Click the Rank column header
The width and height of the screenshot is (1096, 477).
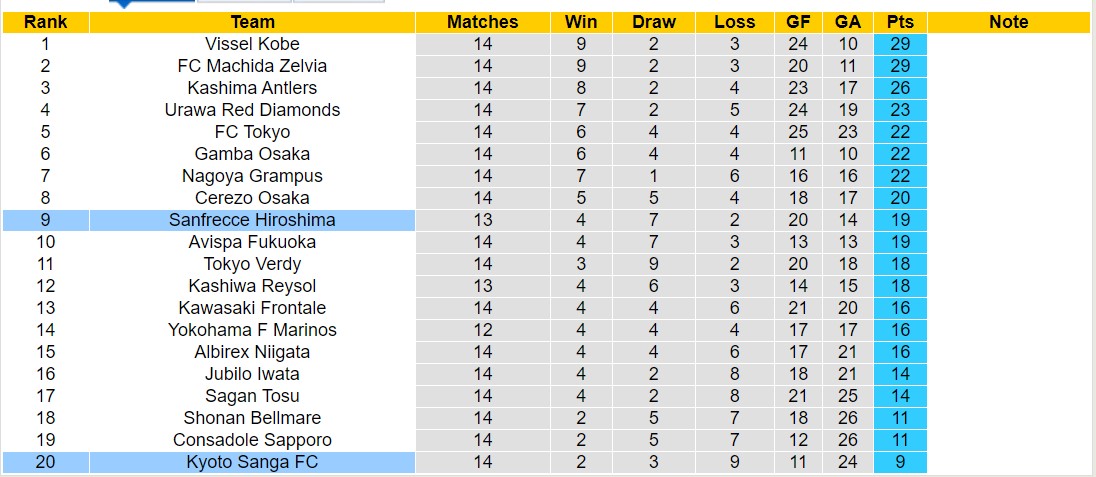(x=45, y=22)
